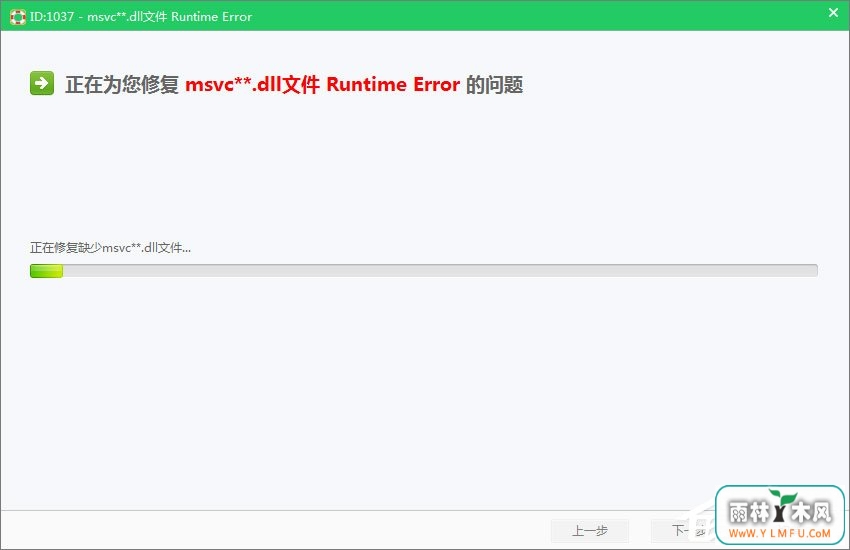Click the green repair progress bar
Image resolution: width=850 pixels, height=550 pixels.
pos(423,270)
